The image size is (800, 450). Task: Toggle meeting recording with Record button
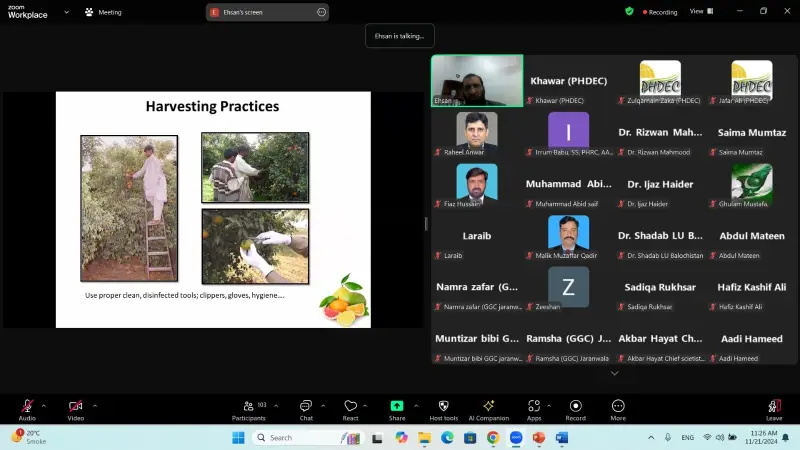click(x=576, y=407)
